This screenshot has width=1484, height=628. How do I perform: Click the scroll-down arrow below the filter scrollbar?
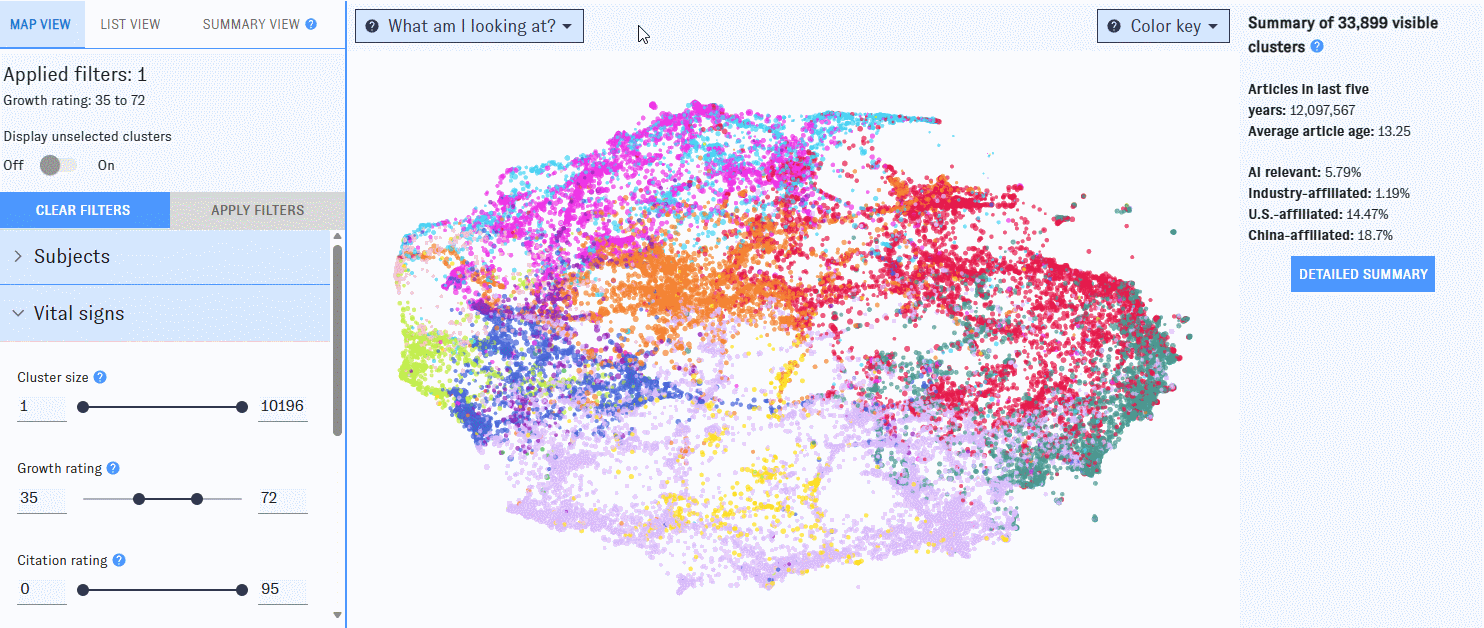pyautogui.click(x=337, y=614)
